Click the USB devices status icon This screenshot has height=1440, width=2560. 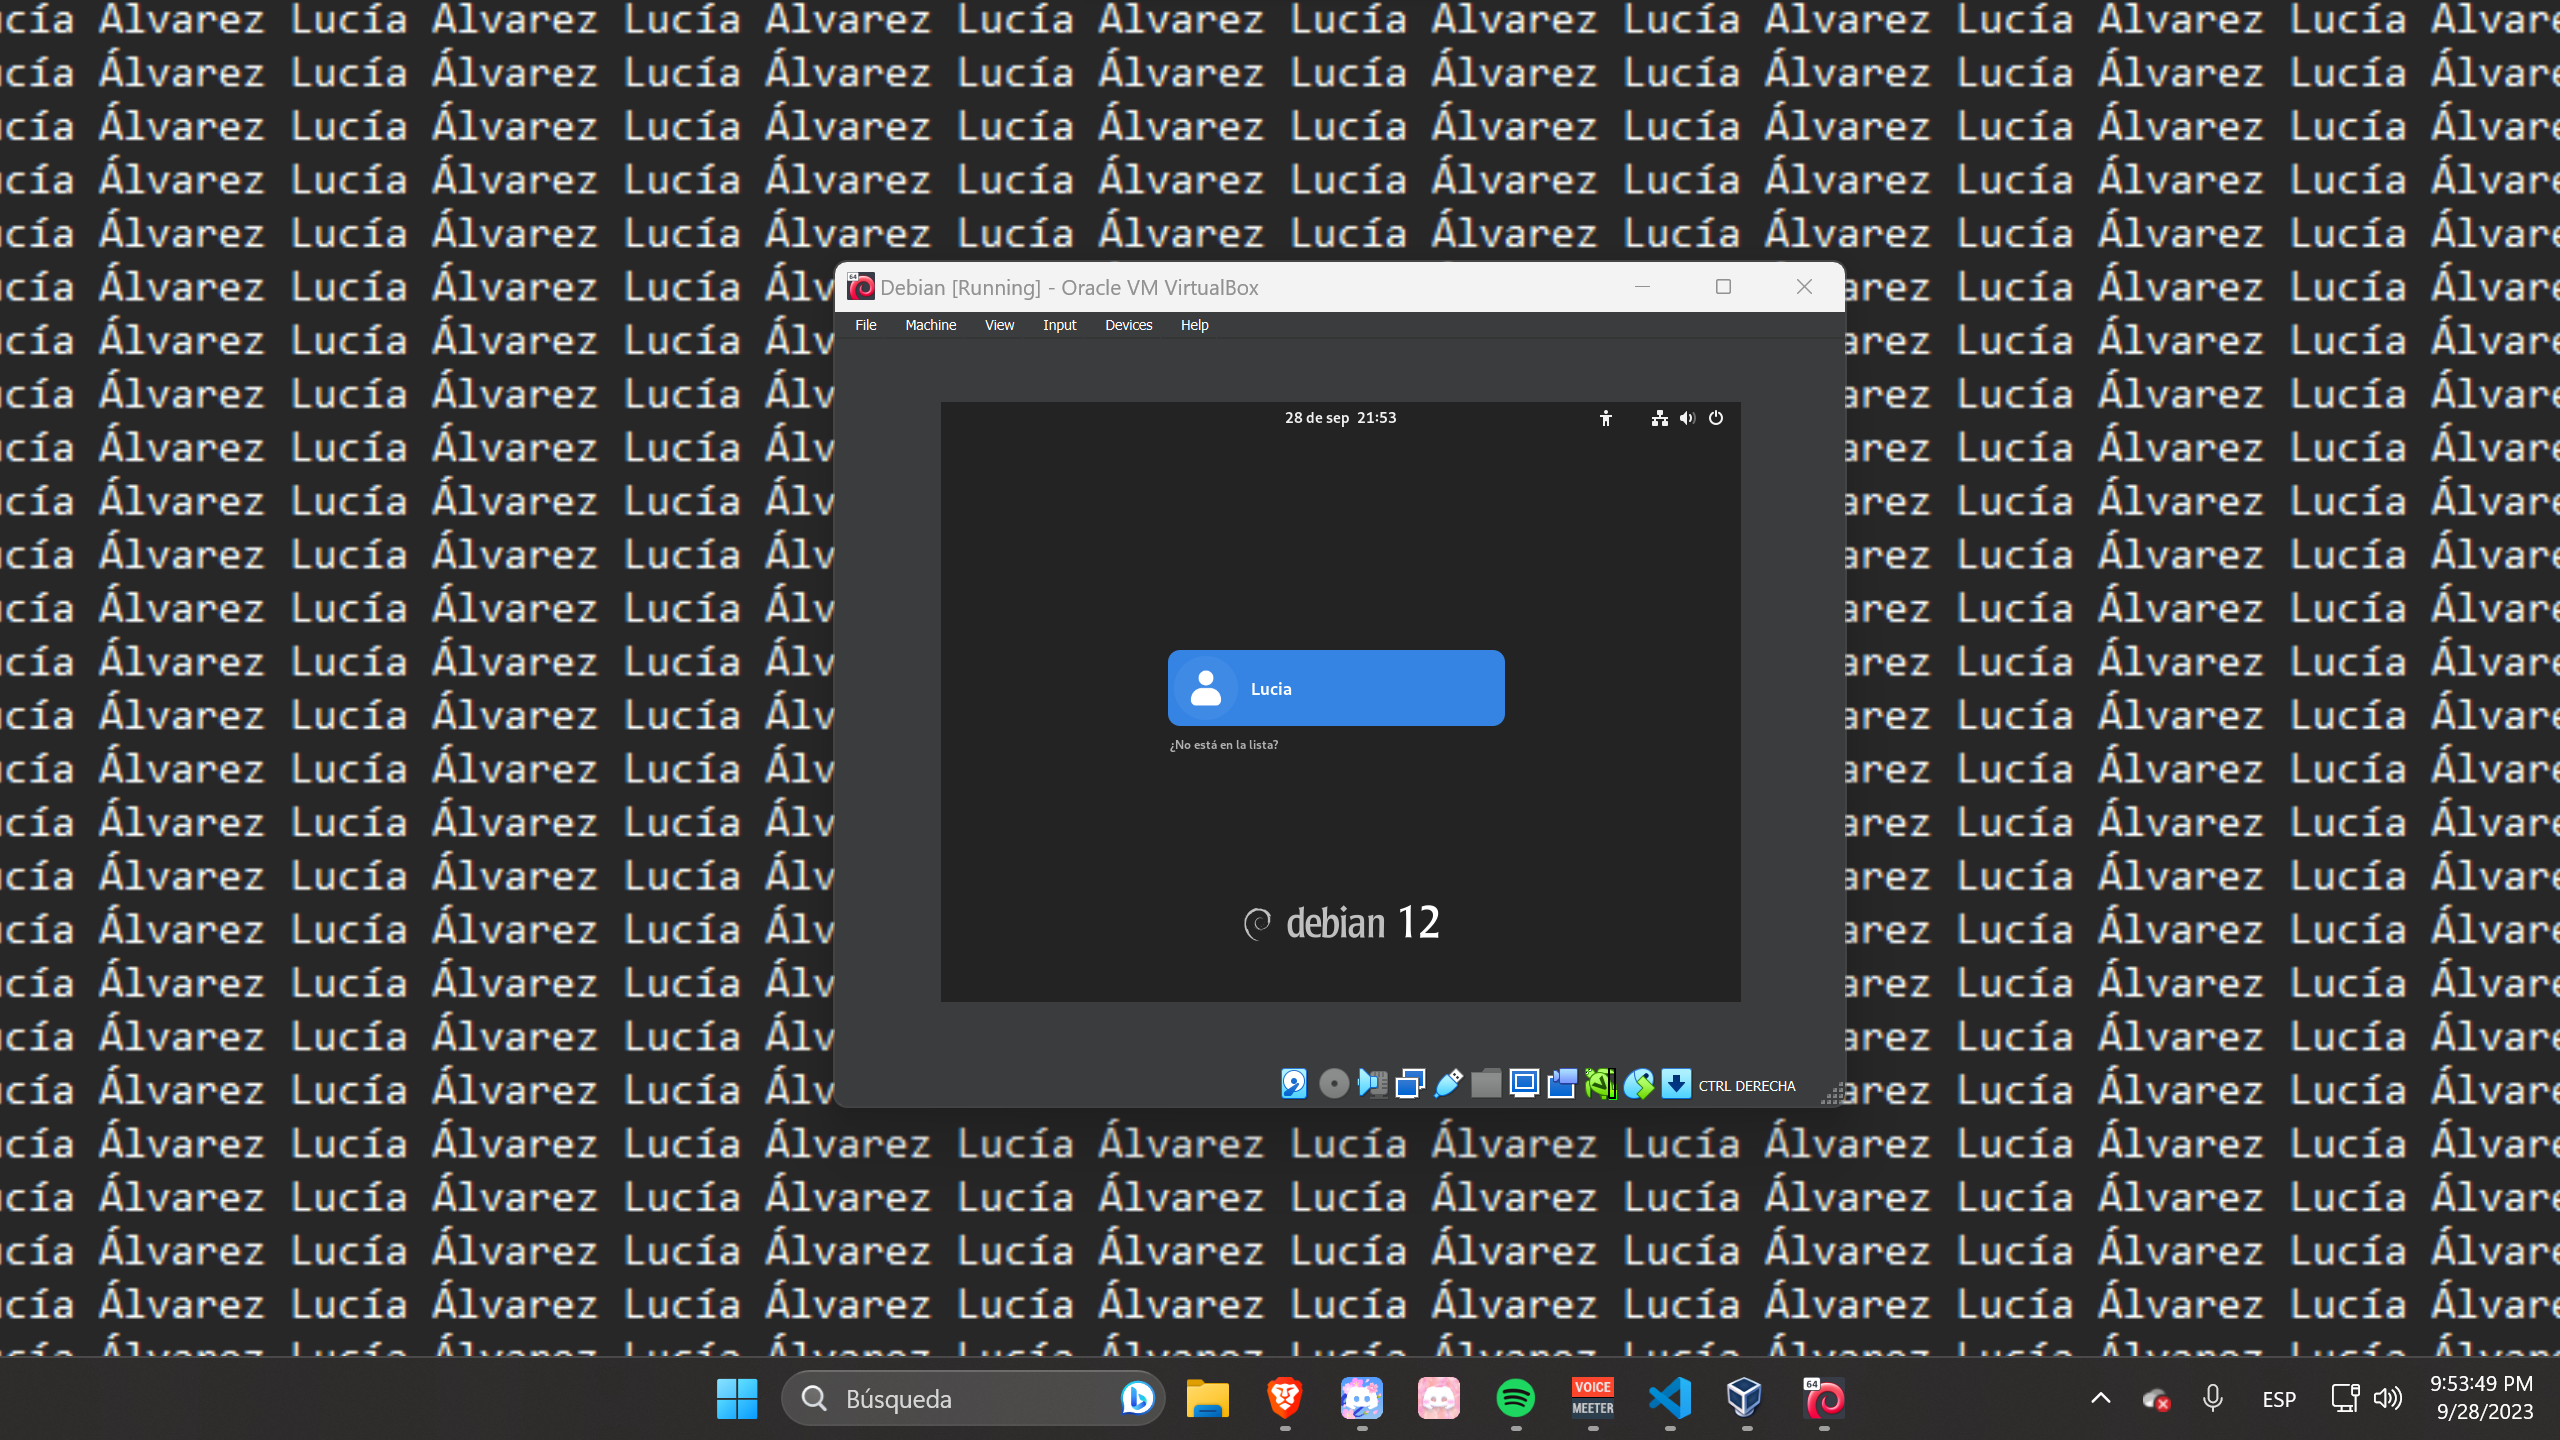click(x=1448, y=1084)
